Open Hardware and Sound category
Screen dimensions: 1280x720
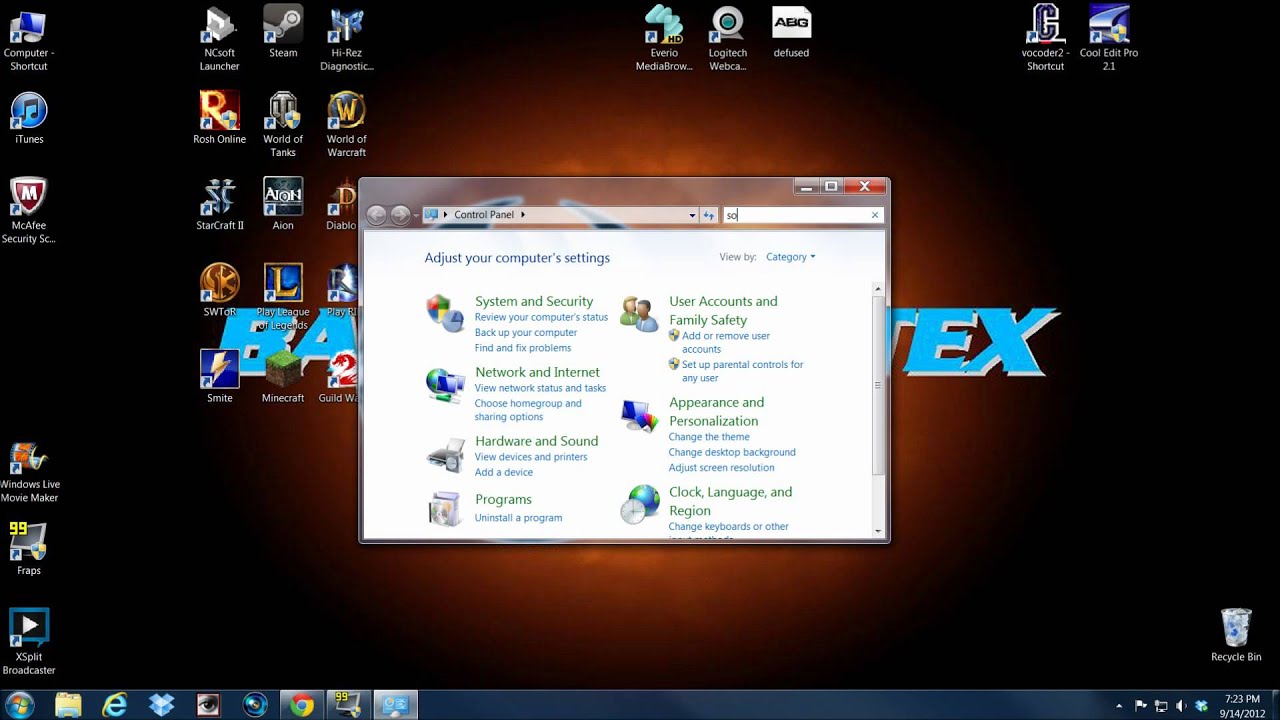536,441
